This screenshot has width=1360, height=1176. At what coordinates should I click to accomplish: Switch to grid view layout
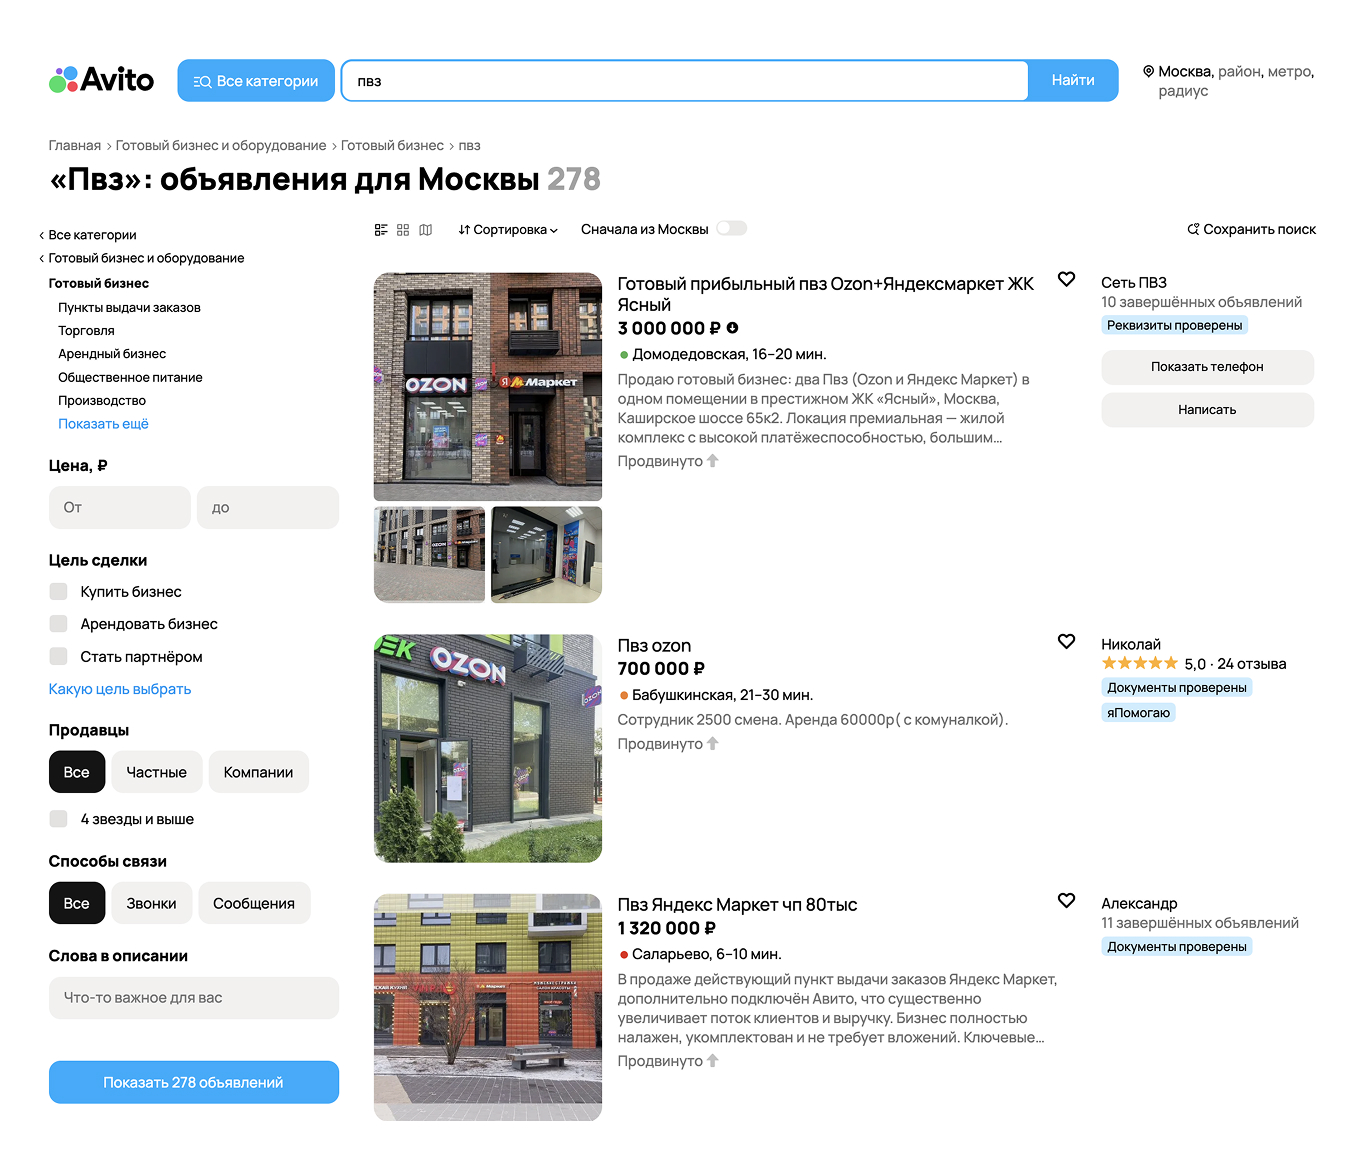(403, 229)
